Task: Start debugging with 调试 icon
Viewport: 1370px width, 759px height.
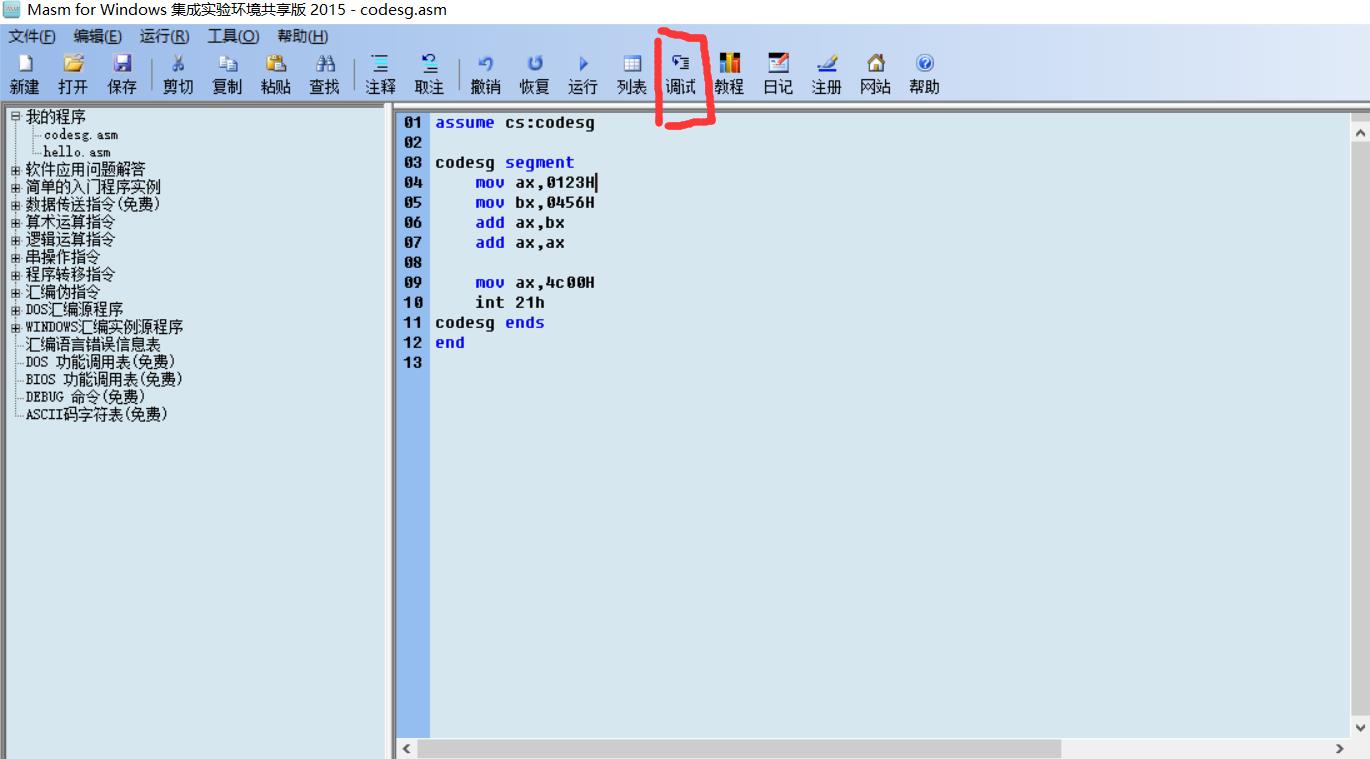Action: 681,63
